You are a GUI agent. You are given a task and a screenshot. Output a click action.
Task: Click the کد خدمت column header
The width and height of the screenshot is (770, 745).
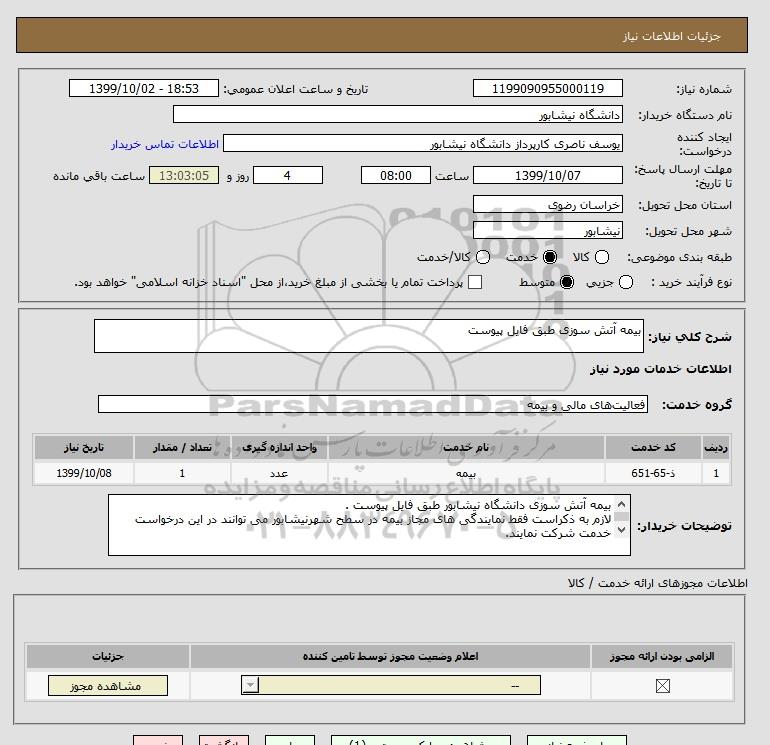653,447
